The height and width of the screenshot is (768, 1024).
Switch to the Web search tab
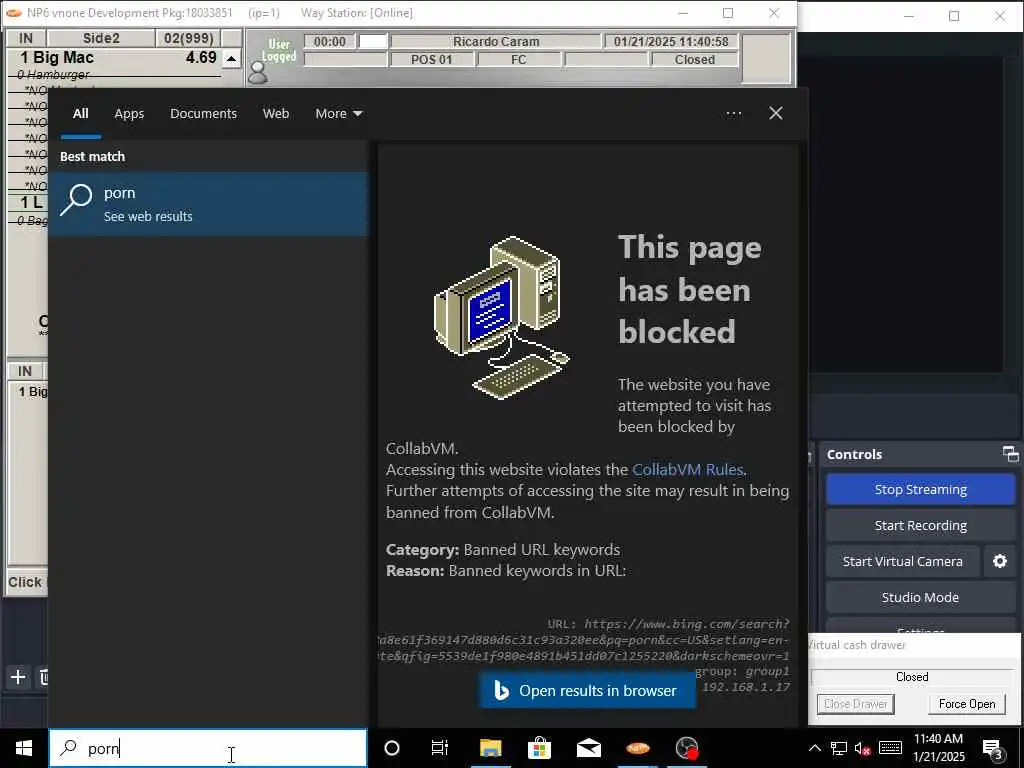[x=276, y=114]
